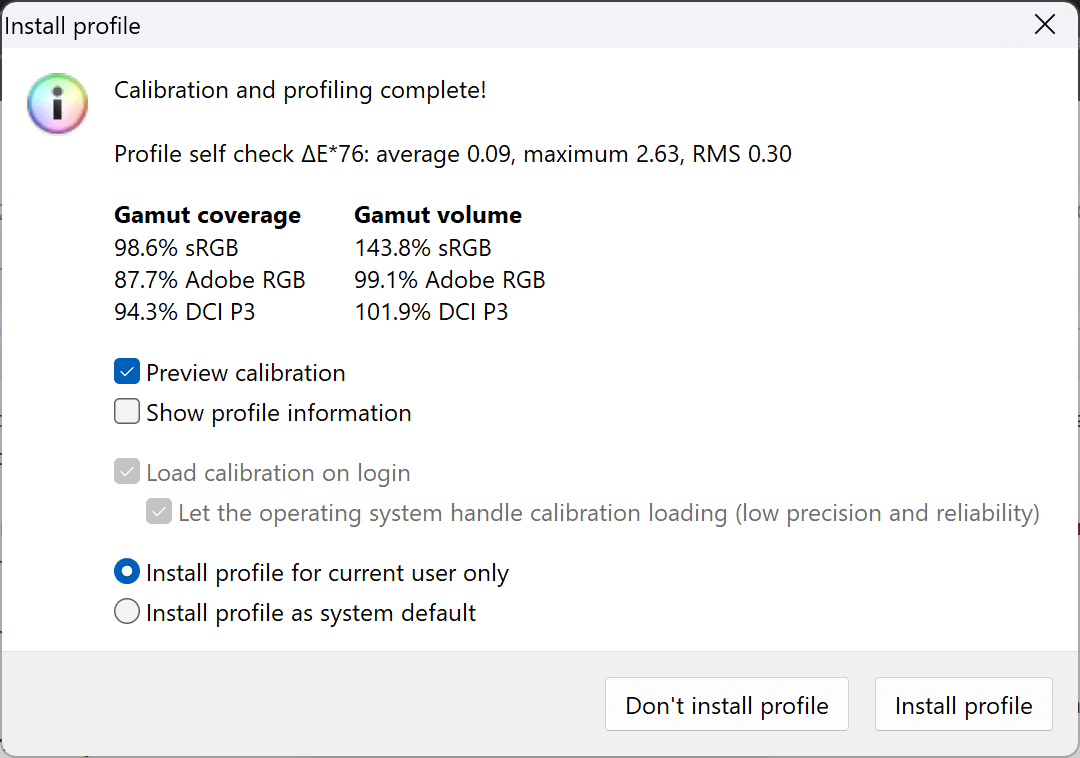Toggle operating system calibration loading checkbox

(159, 513)
